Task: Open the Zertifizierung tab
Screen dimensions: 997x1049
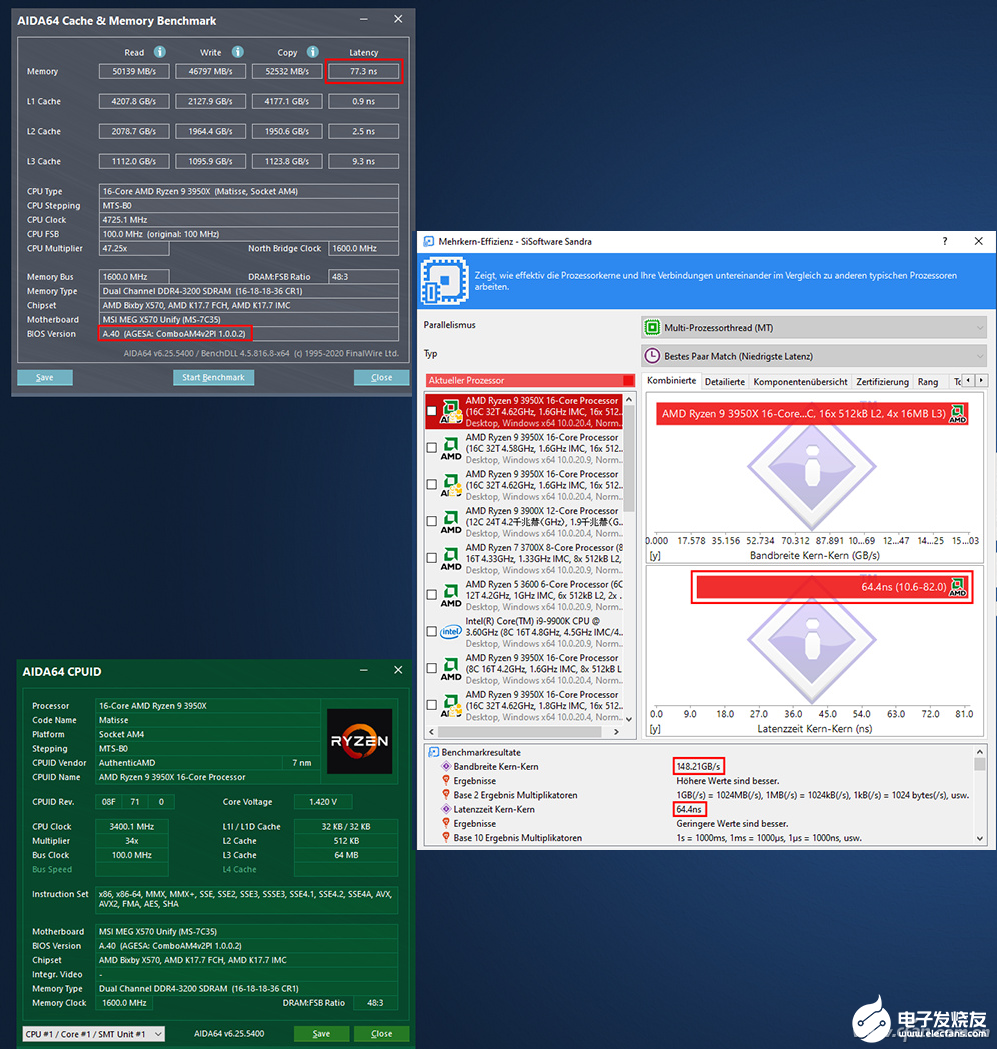Action: [x=883, y=381]
